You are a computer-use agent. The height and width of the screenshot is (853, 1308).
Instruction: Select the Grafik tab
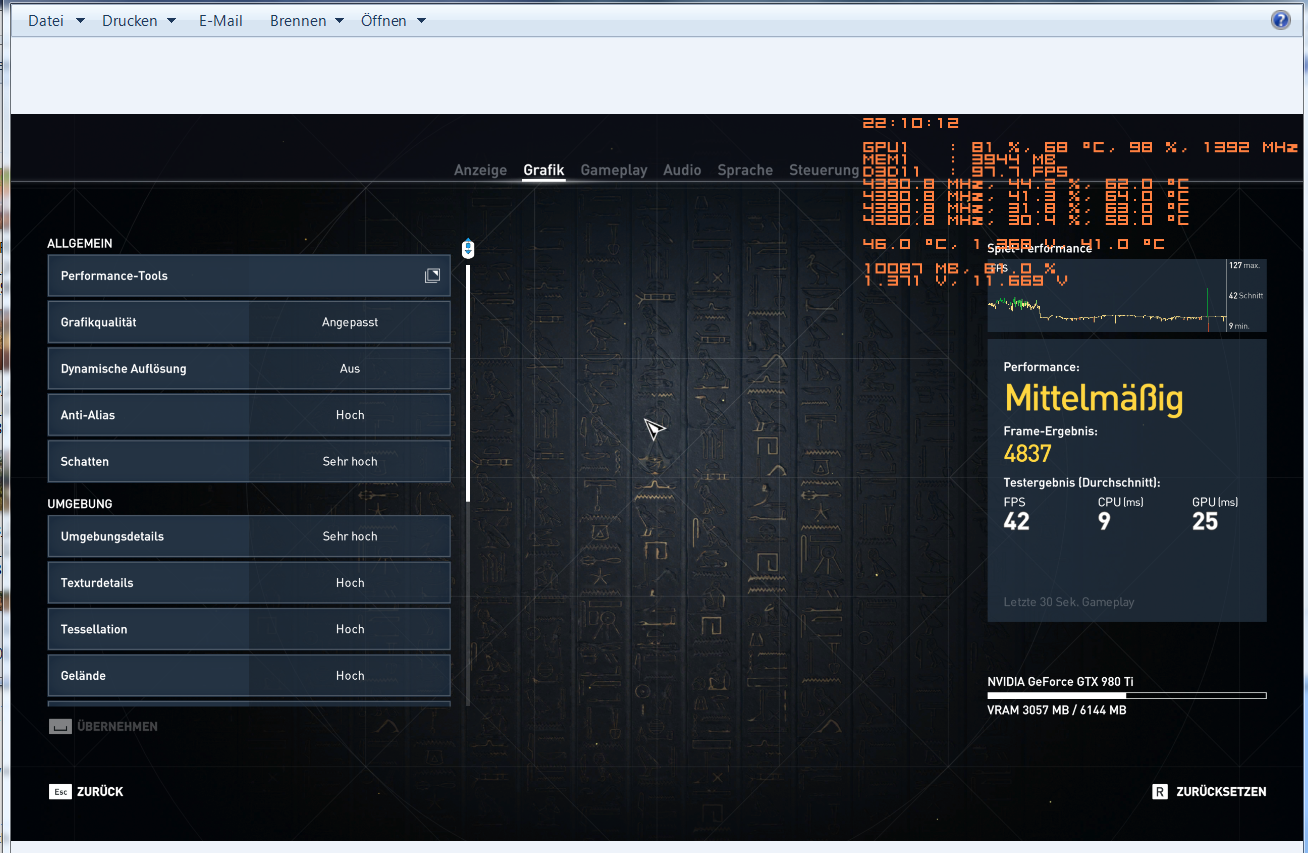[544, 171]
